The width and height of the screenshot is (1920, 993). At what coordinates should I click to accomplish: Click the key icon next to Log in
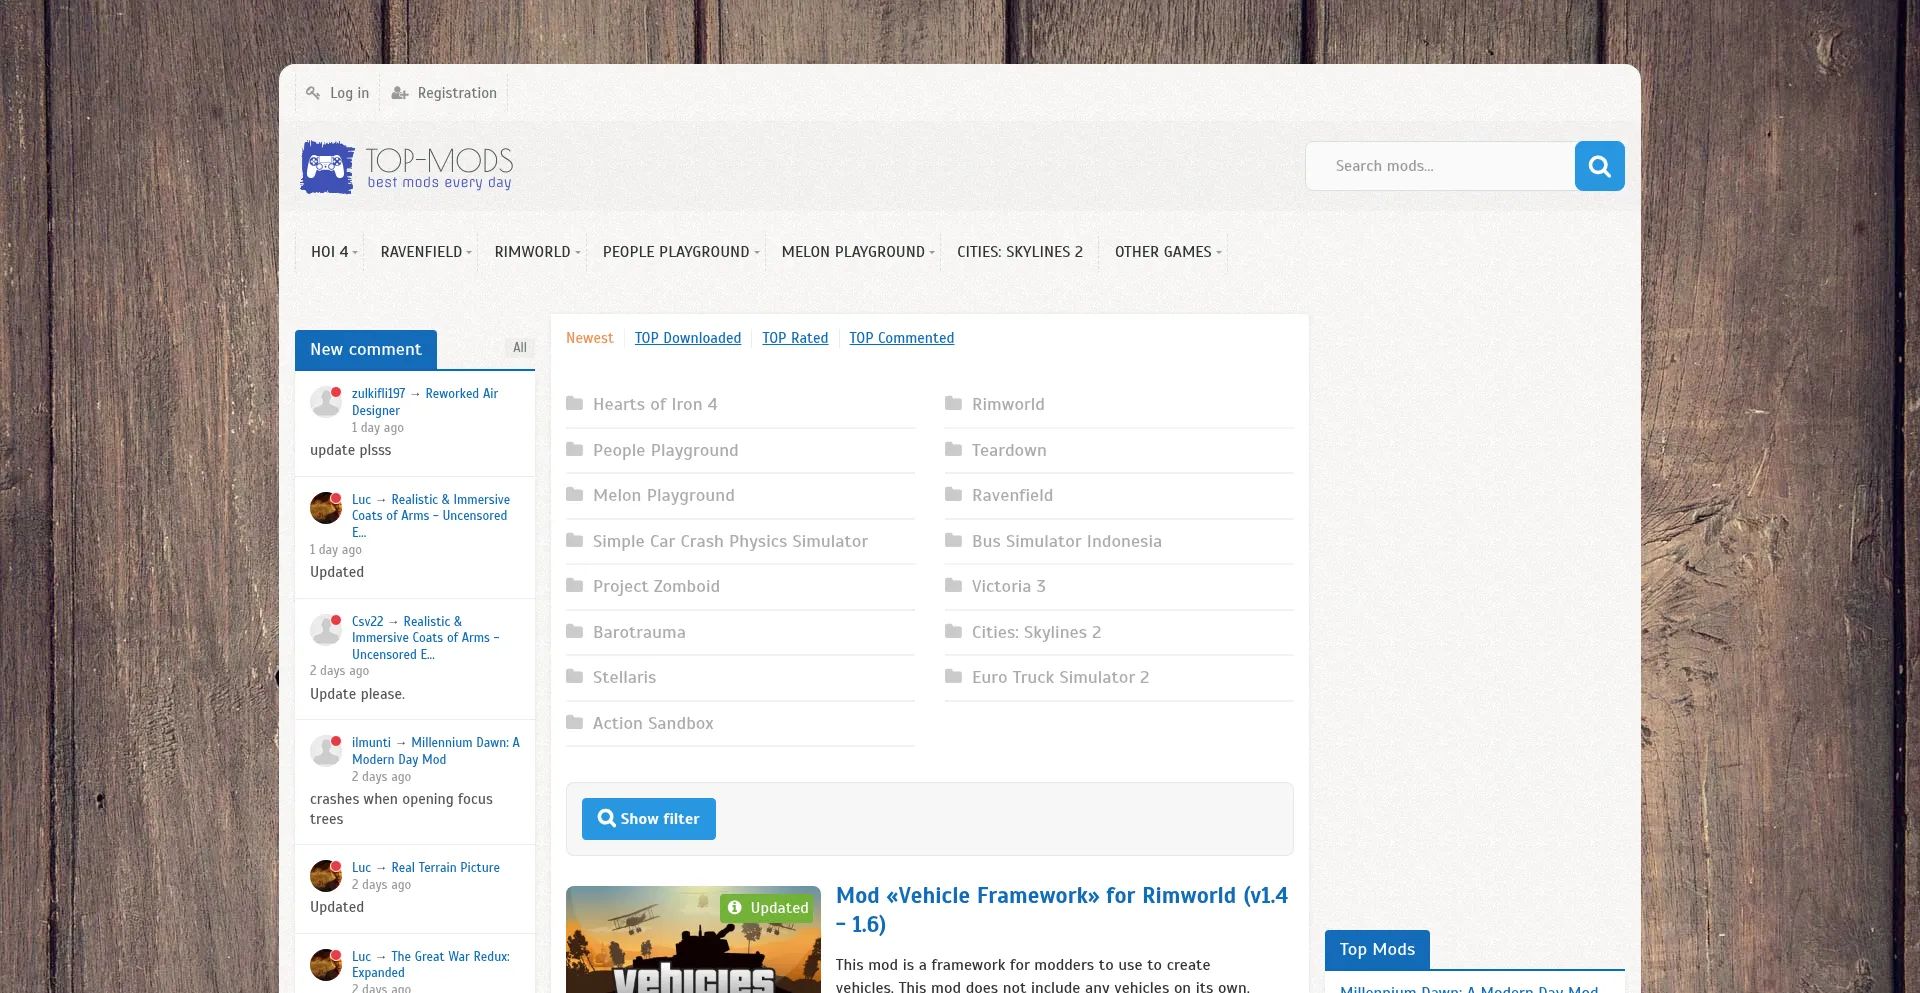[313, 93]
